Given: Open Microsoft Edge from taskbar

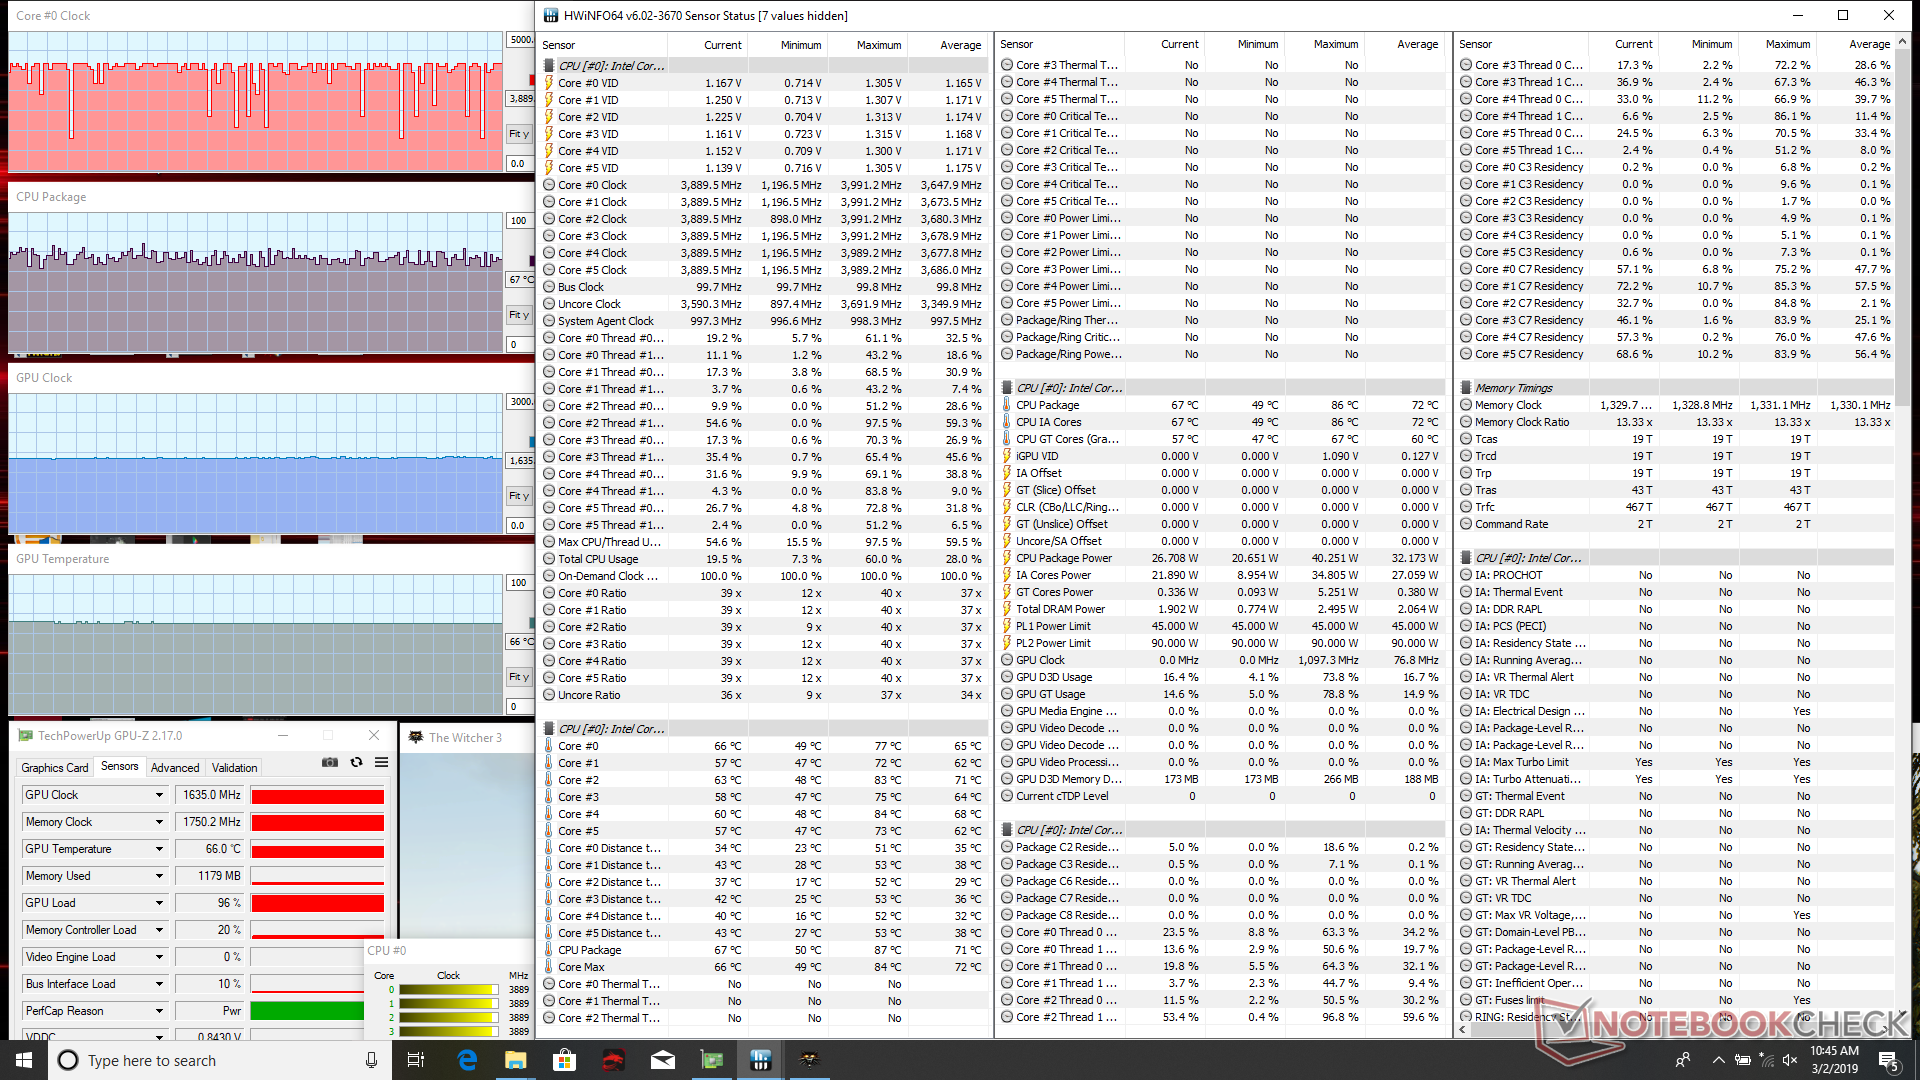Looking at the screenshot, I should click(467, 1060).
